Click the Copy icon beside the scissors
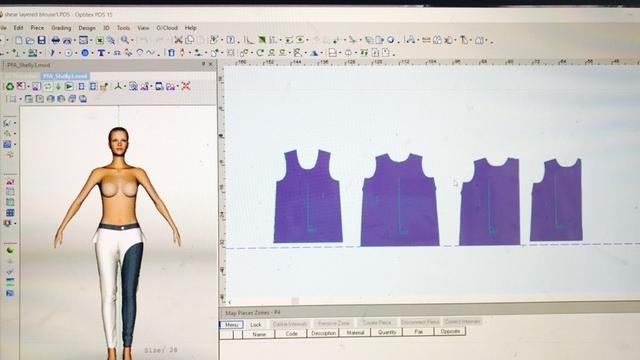The image size is (640, 360). 189,40
